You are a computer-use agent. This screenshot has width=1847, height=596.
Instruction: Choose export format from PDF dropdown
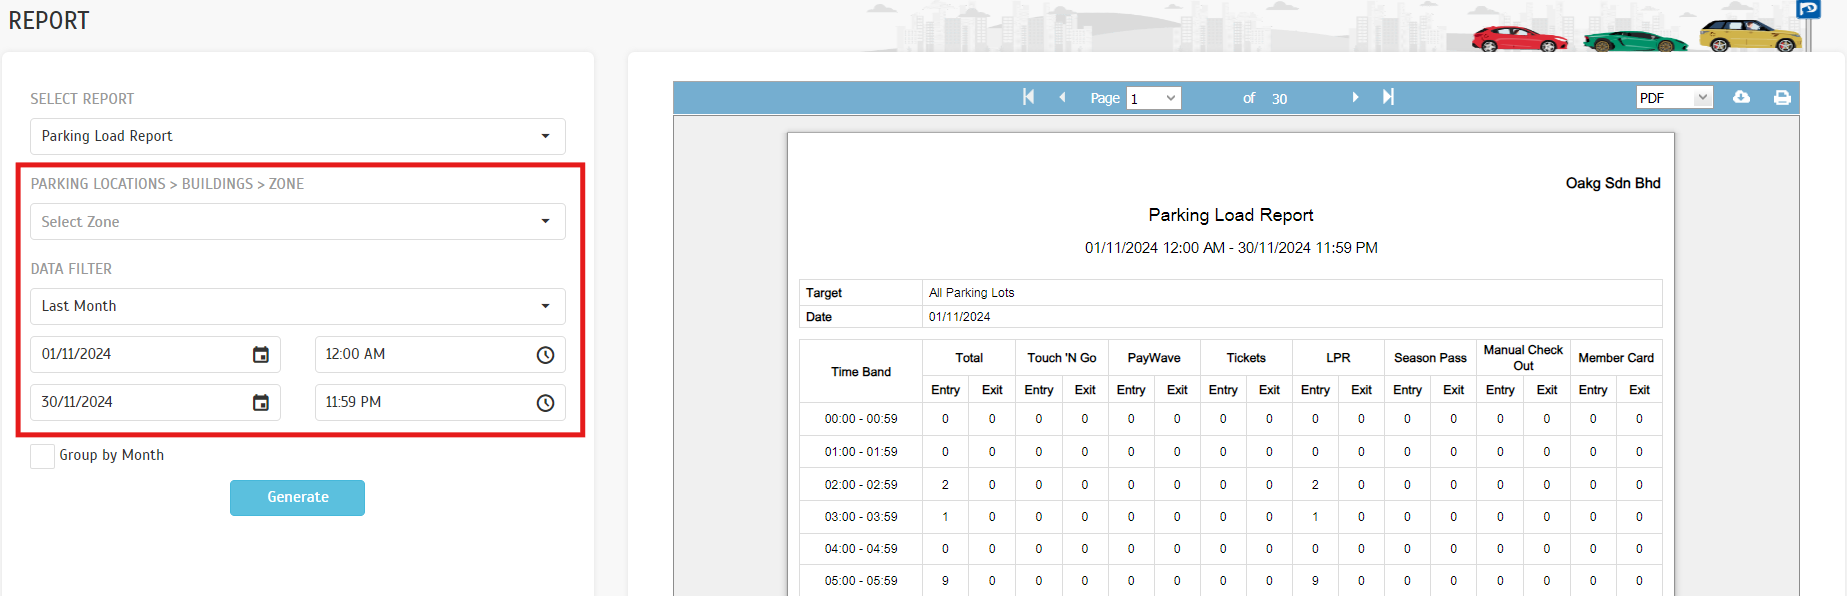tap(1674, 98)
